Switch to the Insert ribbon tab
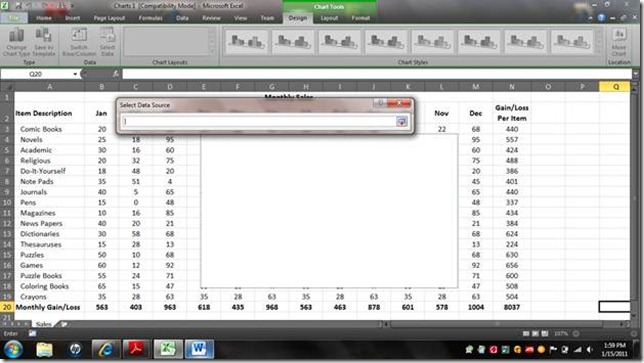The width and height of the screenshot is (644, 363). [72, 18]
